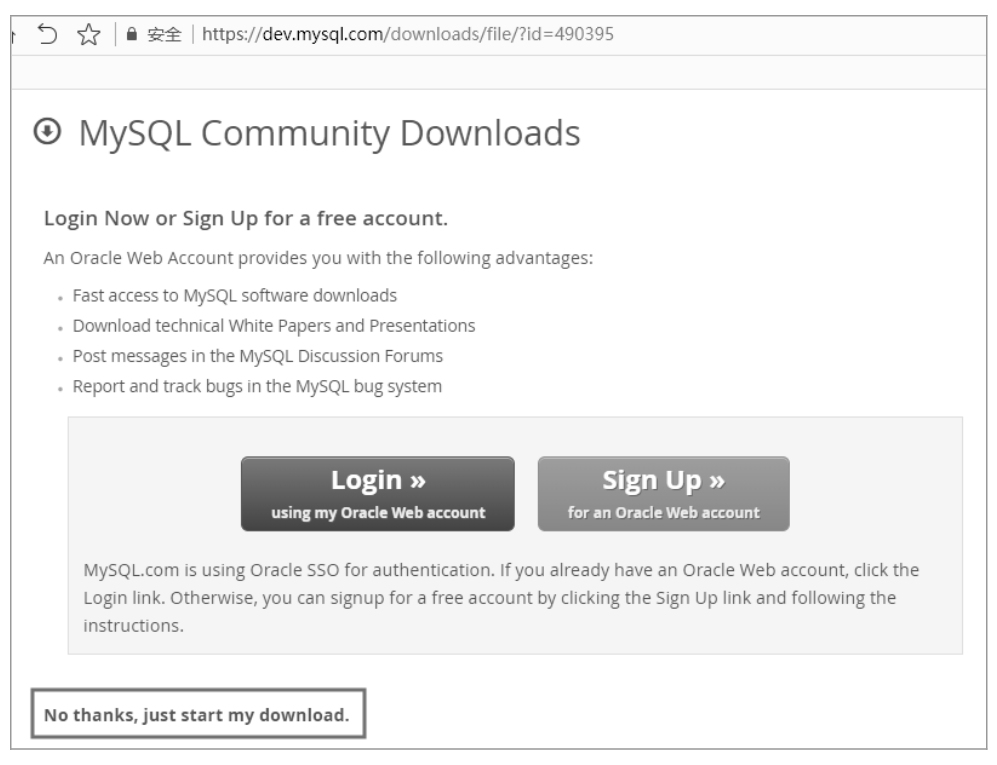This screenshot has width=997, height=765.
Task: Click the 安全 secure label
Action: coord(163,34)
